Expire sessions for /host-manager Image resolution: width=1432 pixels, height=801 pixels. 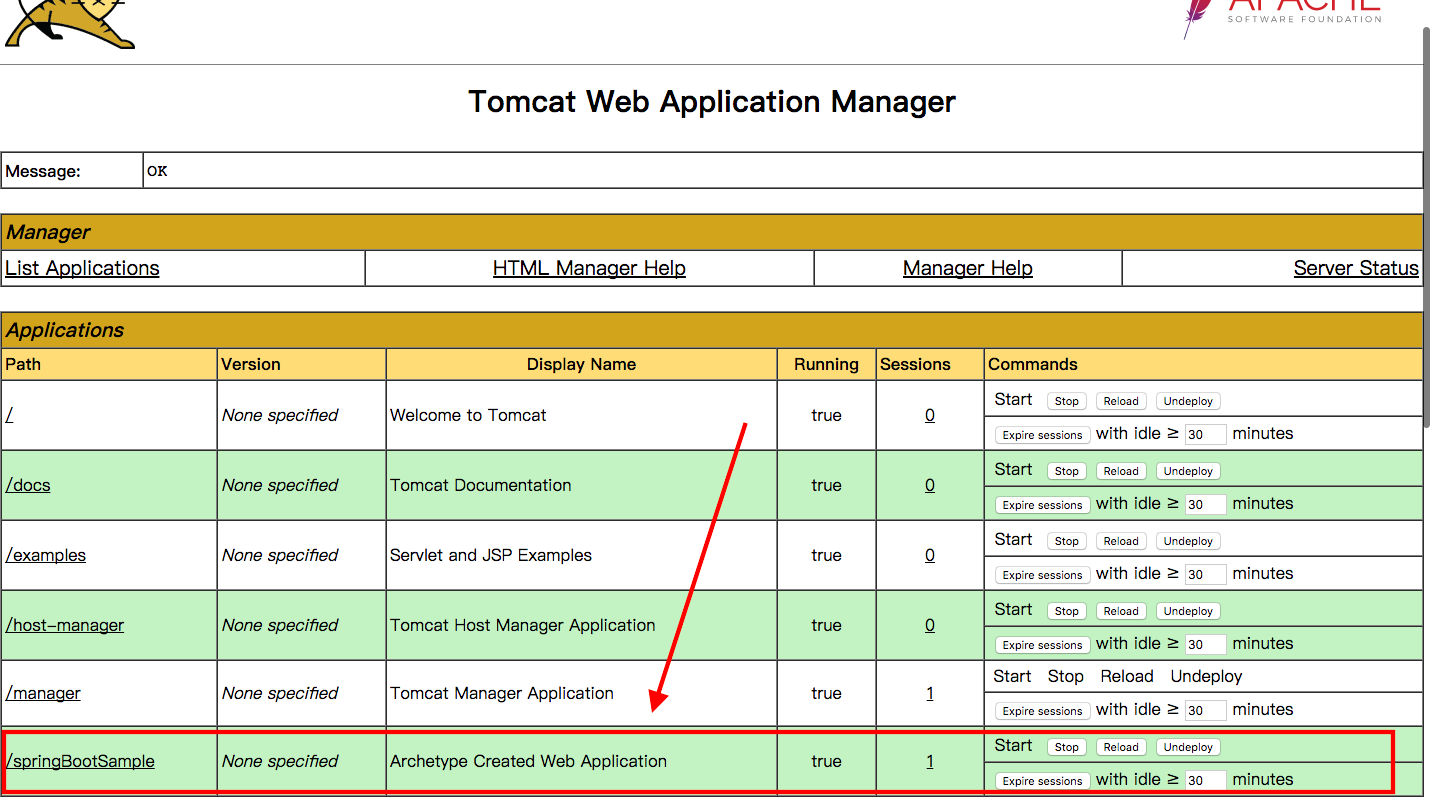pyautogui.click(x=1042, y=645)
